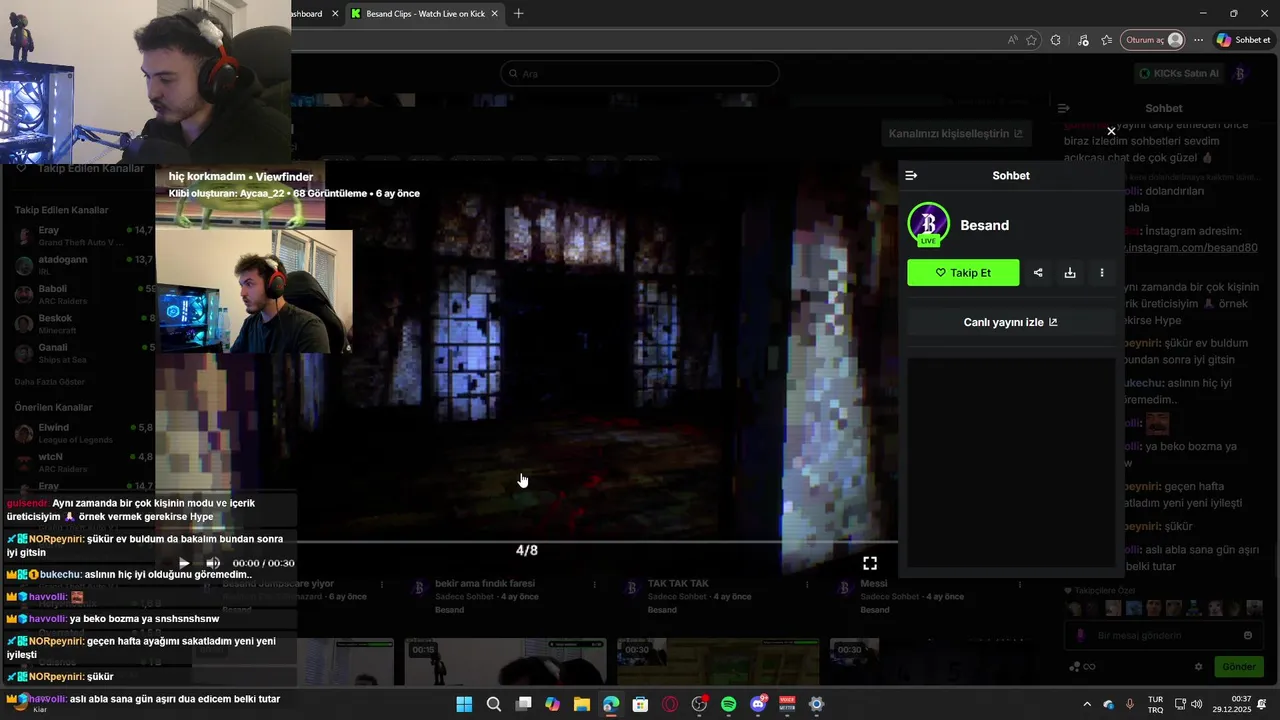This screenshot has width=1280, height=720.
Task: Open bekir ama fındık faresi clip title
Action: click(485, 583)
